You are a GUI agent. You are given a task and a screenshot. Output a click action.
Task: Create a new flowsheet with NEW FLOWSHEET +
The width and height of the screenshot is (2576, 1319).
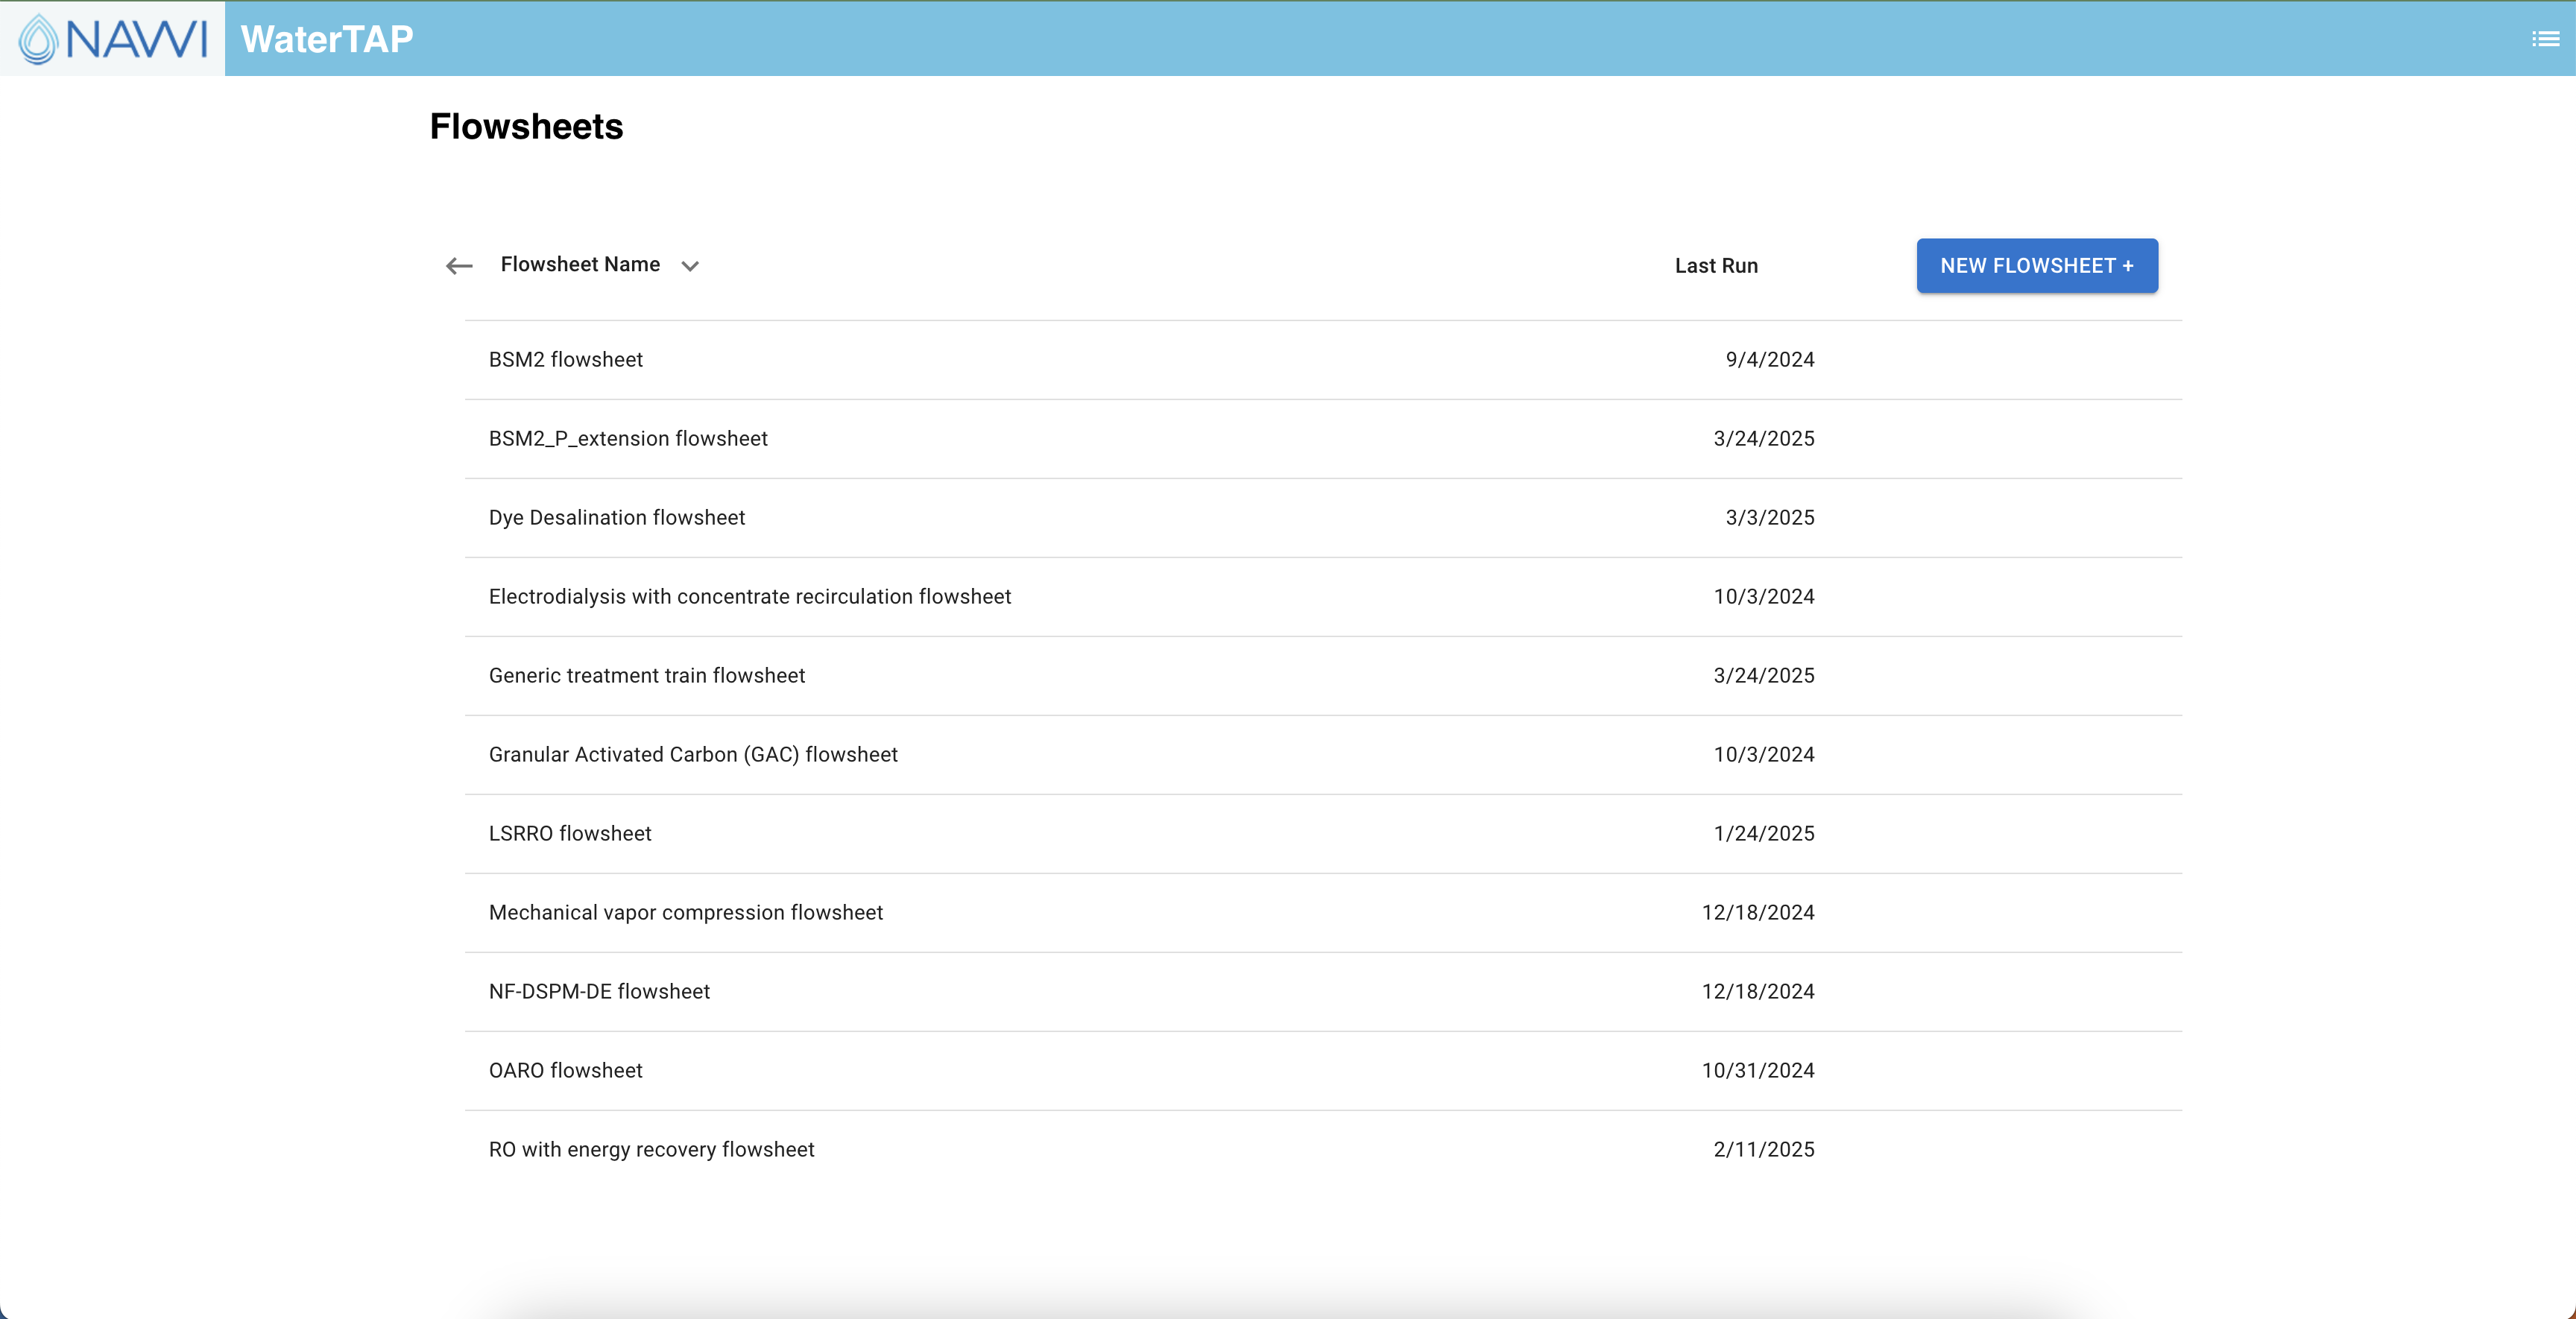[2037, 266]
